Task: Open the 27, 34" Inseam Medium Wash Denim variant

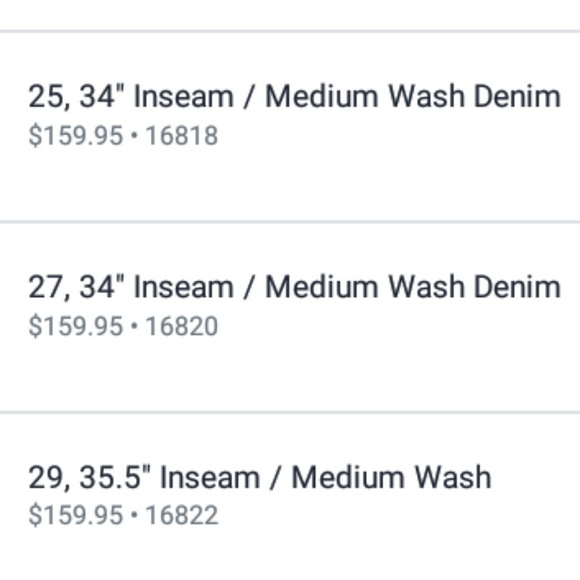Action: coord(290,317)
